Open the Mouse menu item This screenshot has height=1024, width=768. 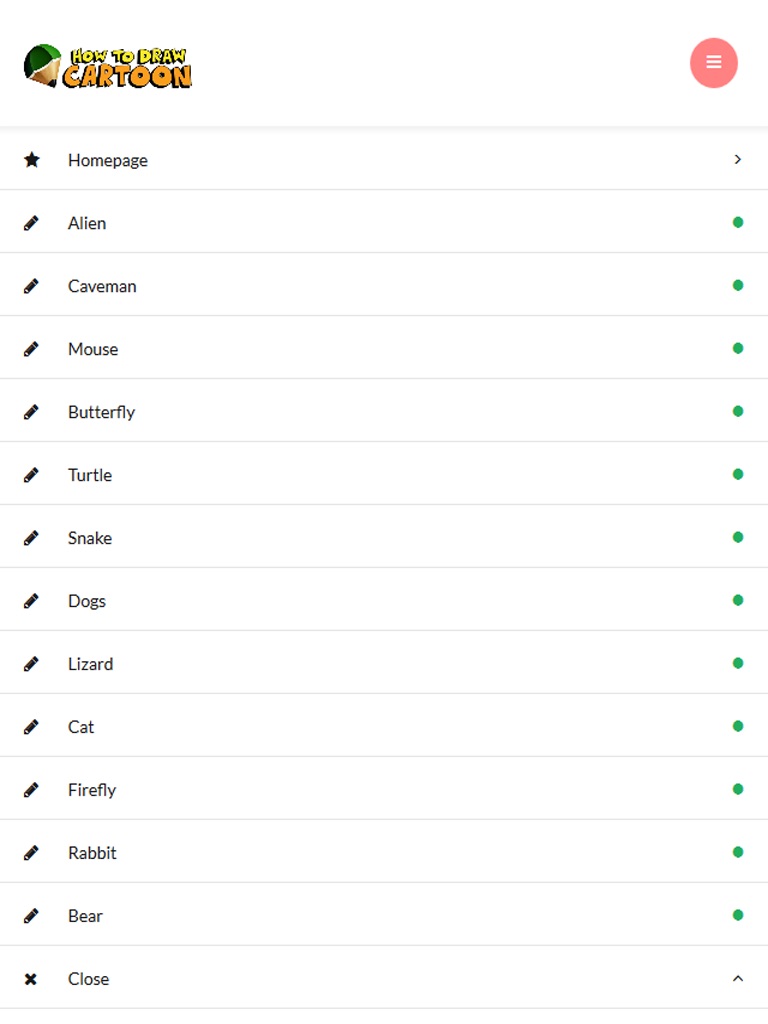[x=93, y=349]
